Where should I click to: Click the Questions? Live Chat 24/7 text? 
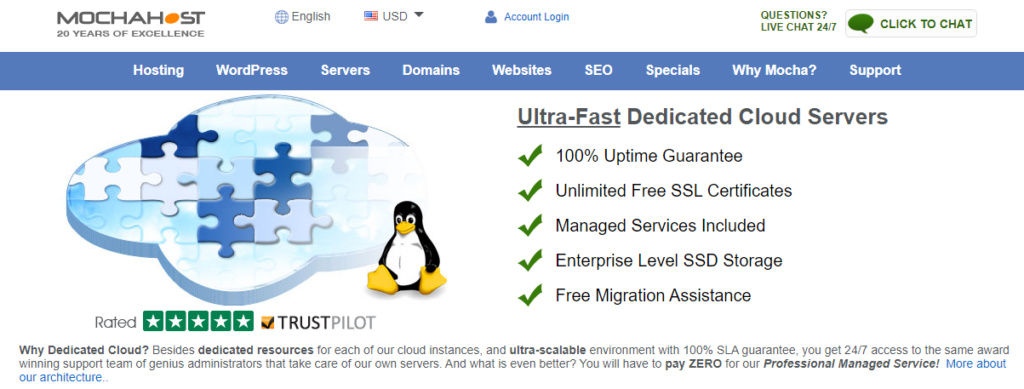point(798,22)
